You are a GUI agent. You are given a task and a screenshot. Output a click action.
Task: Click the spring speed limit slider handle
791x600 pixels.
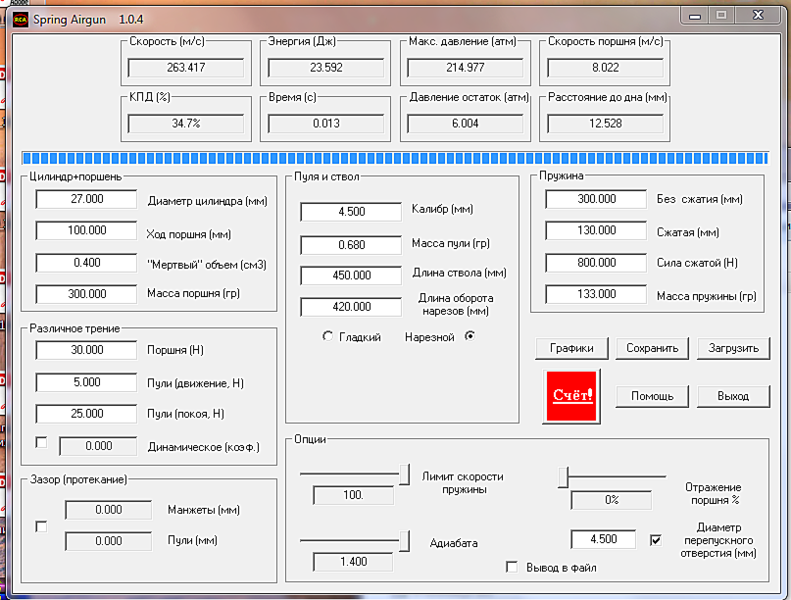[x=404, y=474]
